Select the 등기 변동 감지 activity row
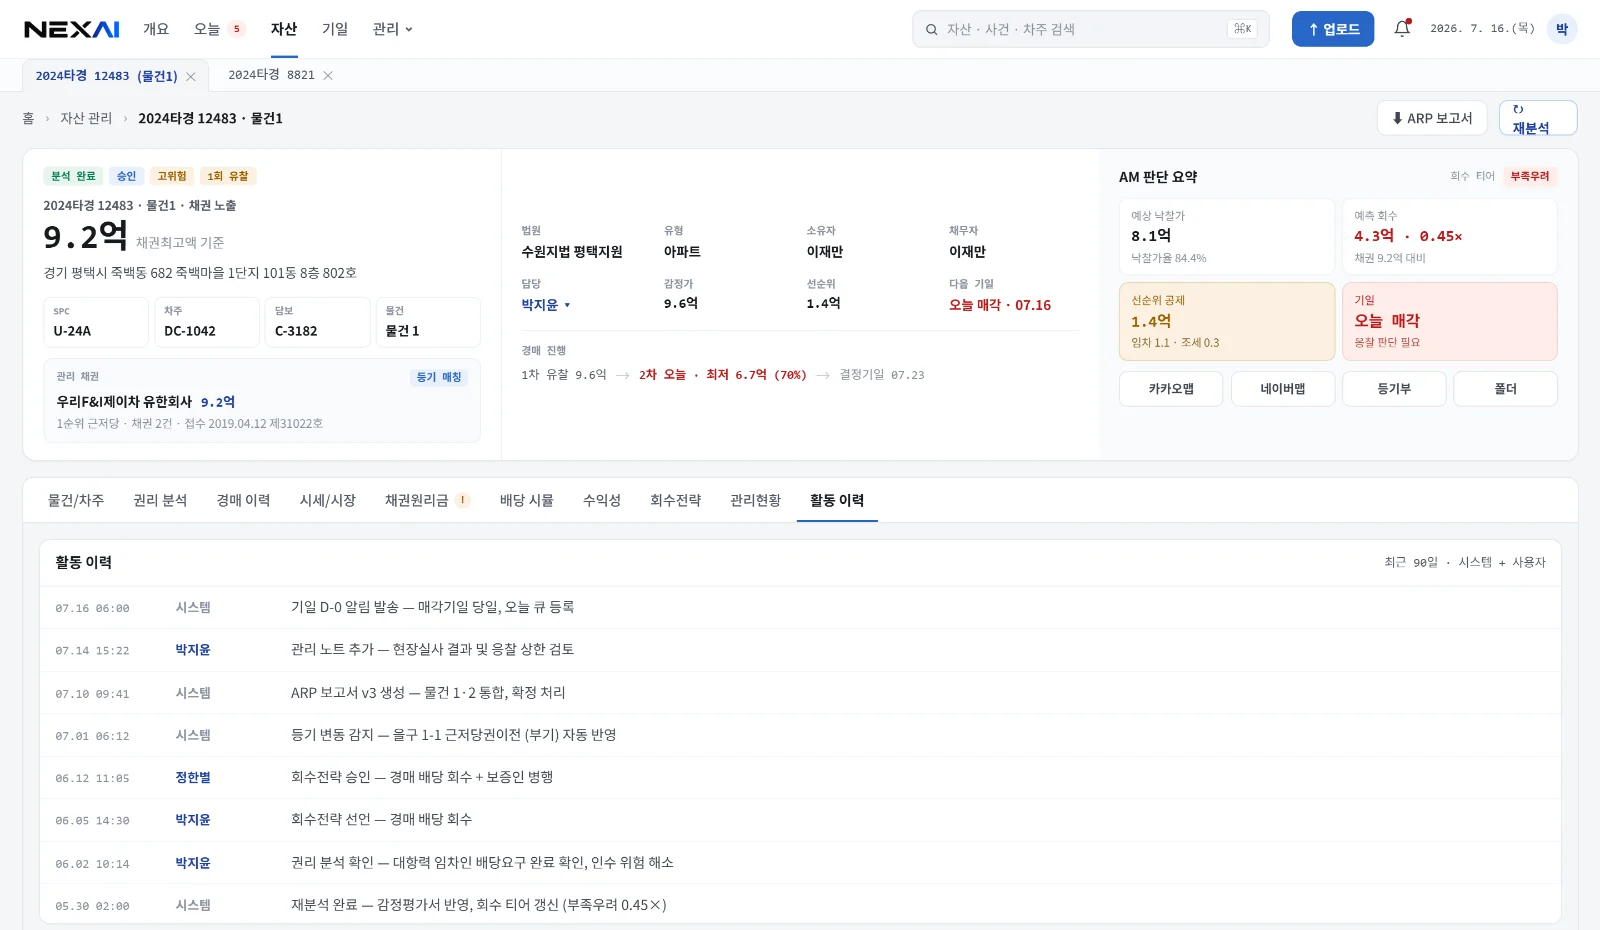The width and height of the screenshot is (1600, 930). pyautogui.click(x=800, y=735)
